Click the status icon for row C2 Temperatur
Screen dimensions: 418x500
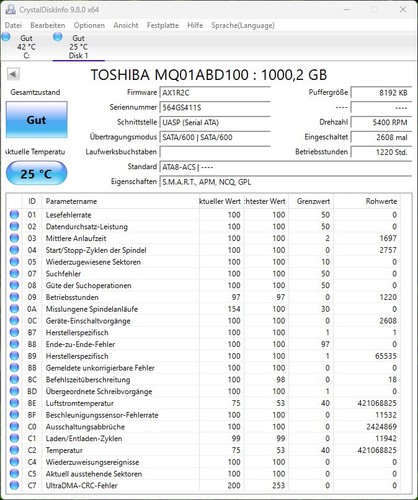(14, 450)
